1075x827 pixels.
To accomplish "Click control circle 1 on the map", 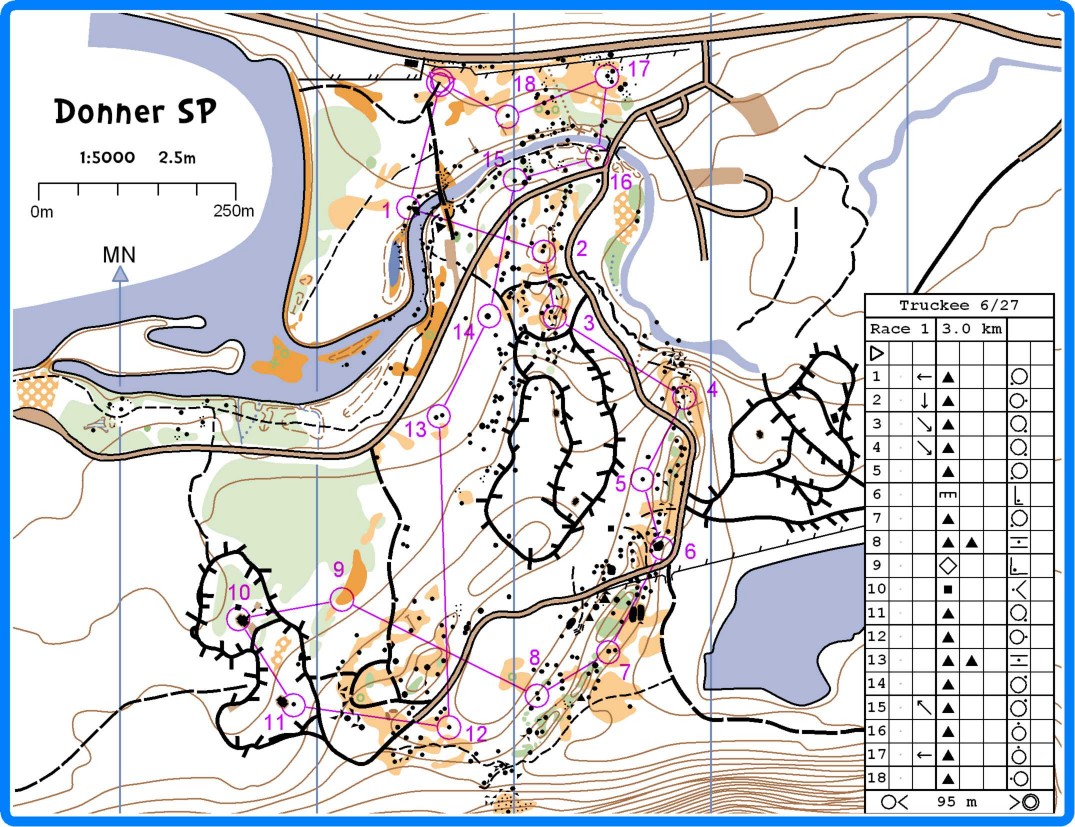I will tap(408, 208).
